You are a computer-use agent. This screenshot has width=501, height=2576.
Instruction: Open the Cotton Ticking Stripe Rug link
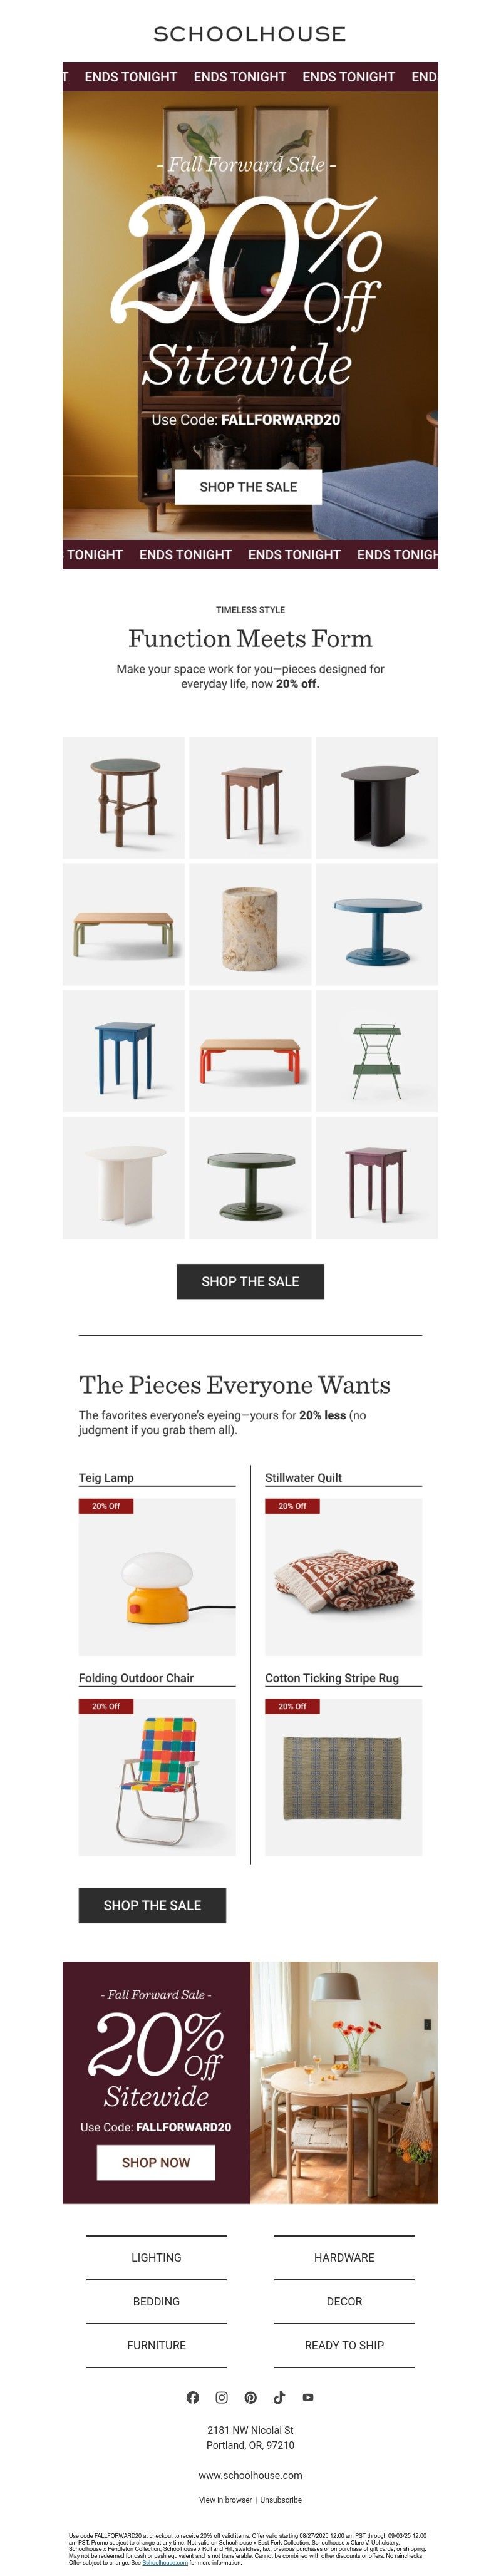click(332, 1678)
